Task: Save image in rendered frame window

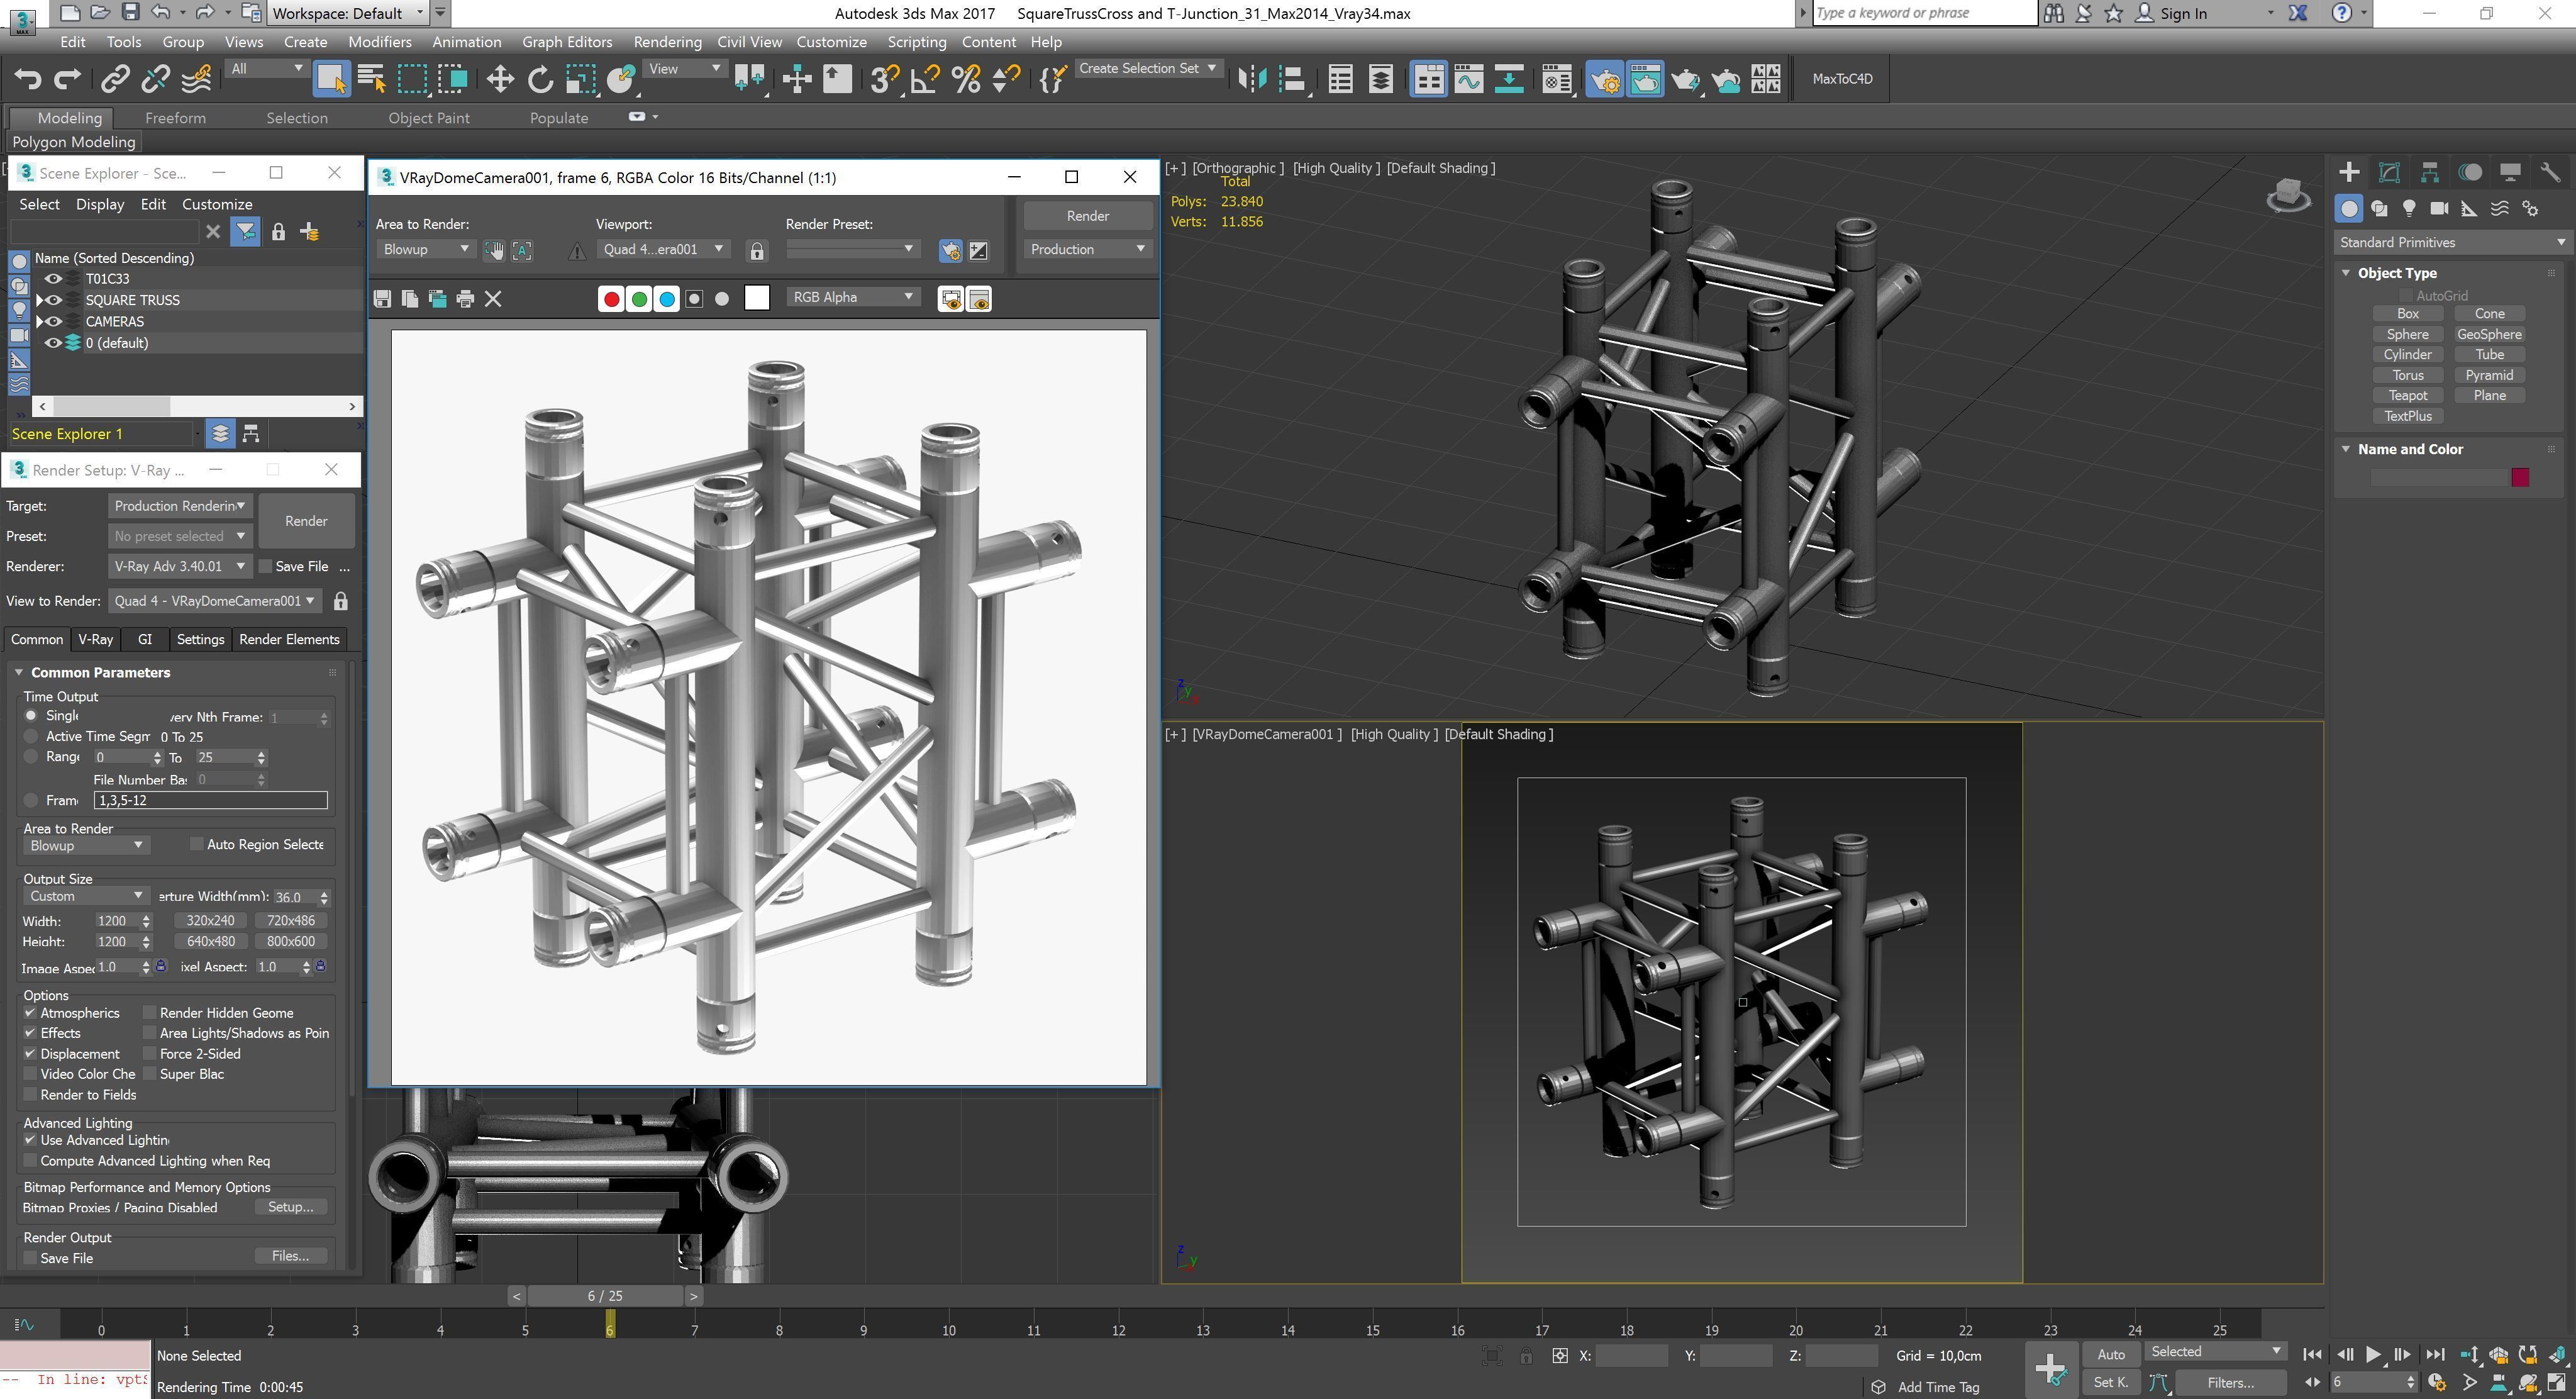Action: (x=382, y=298)
